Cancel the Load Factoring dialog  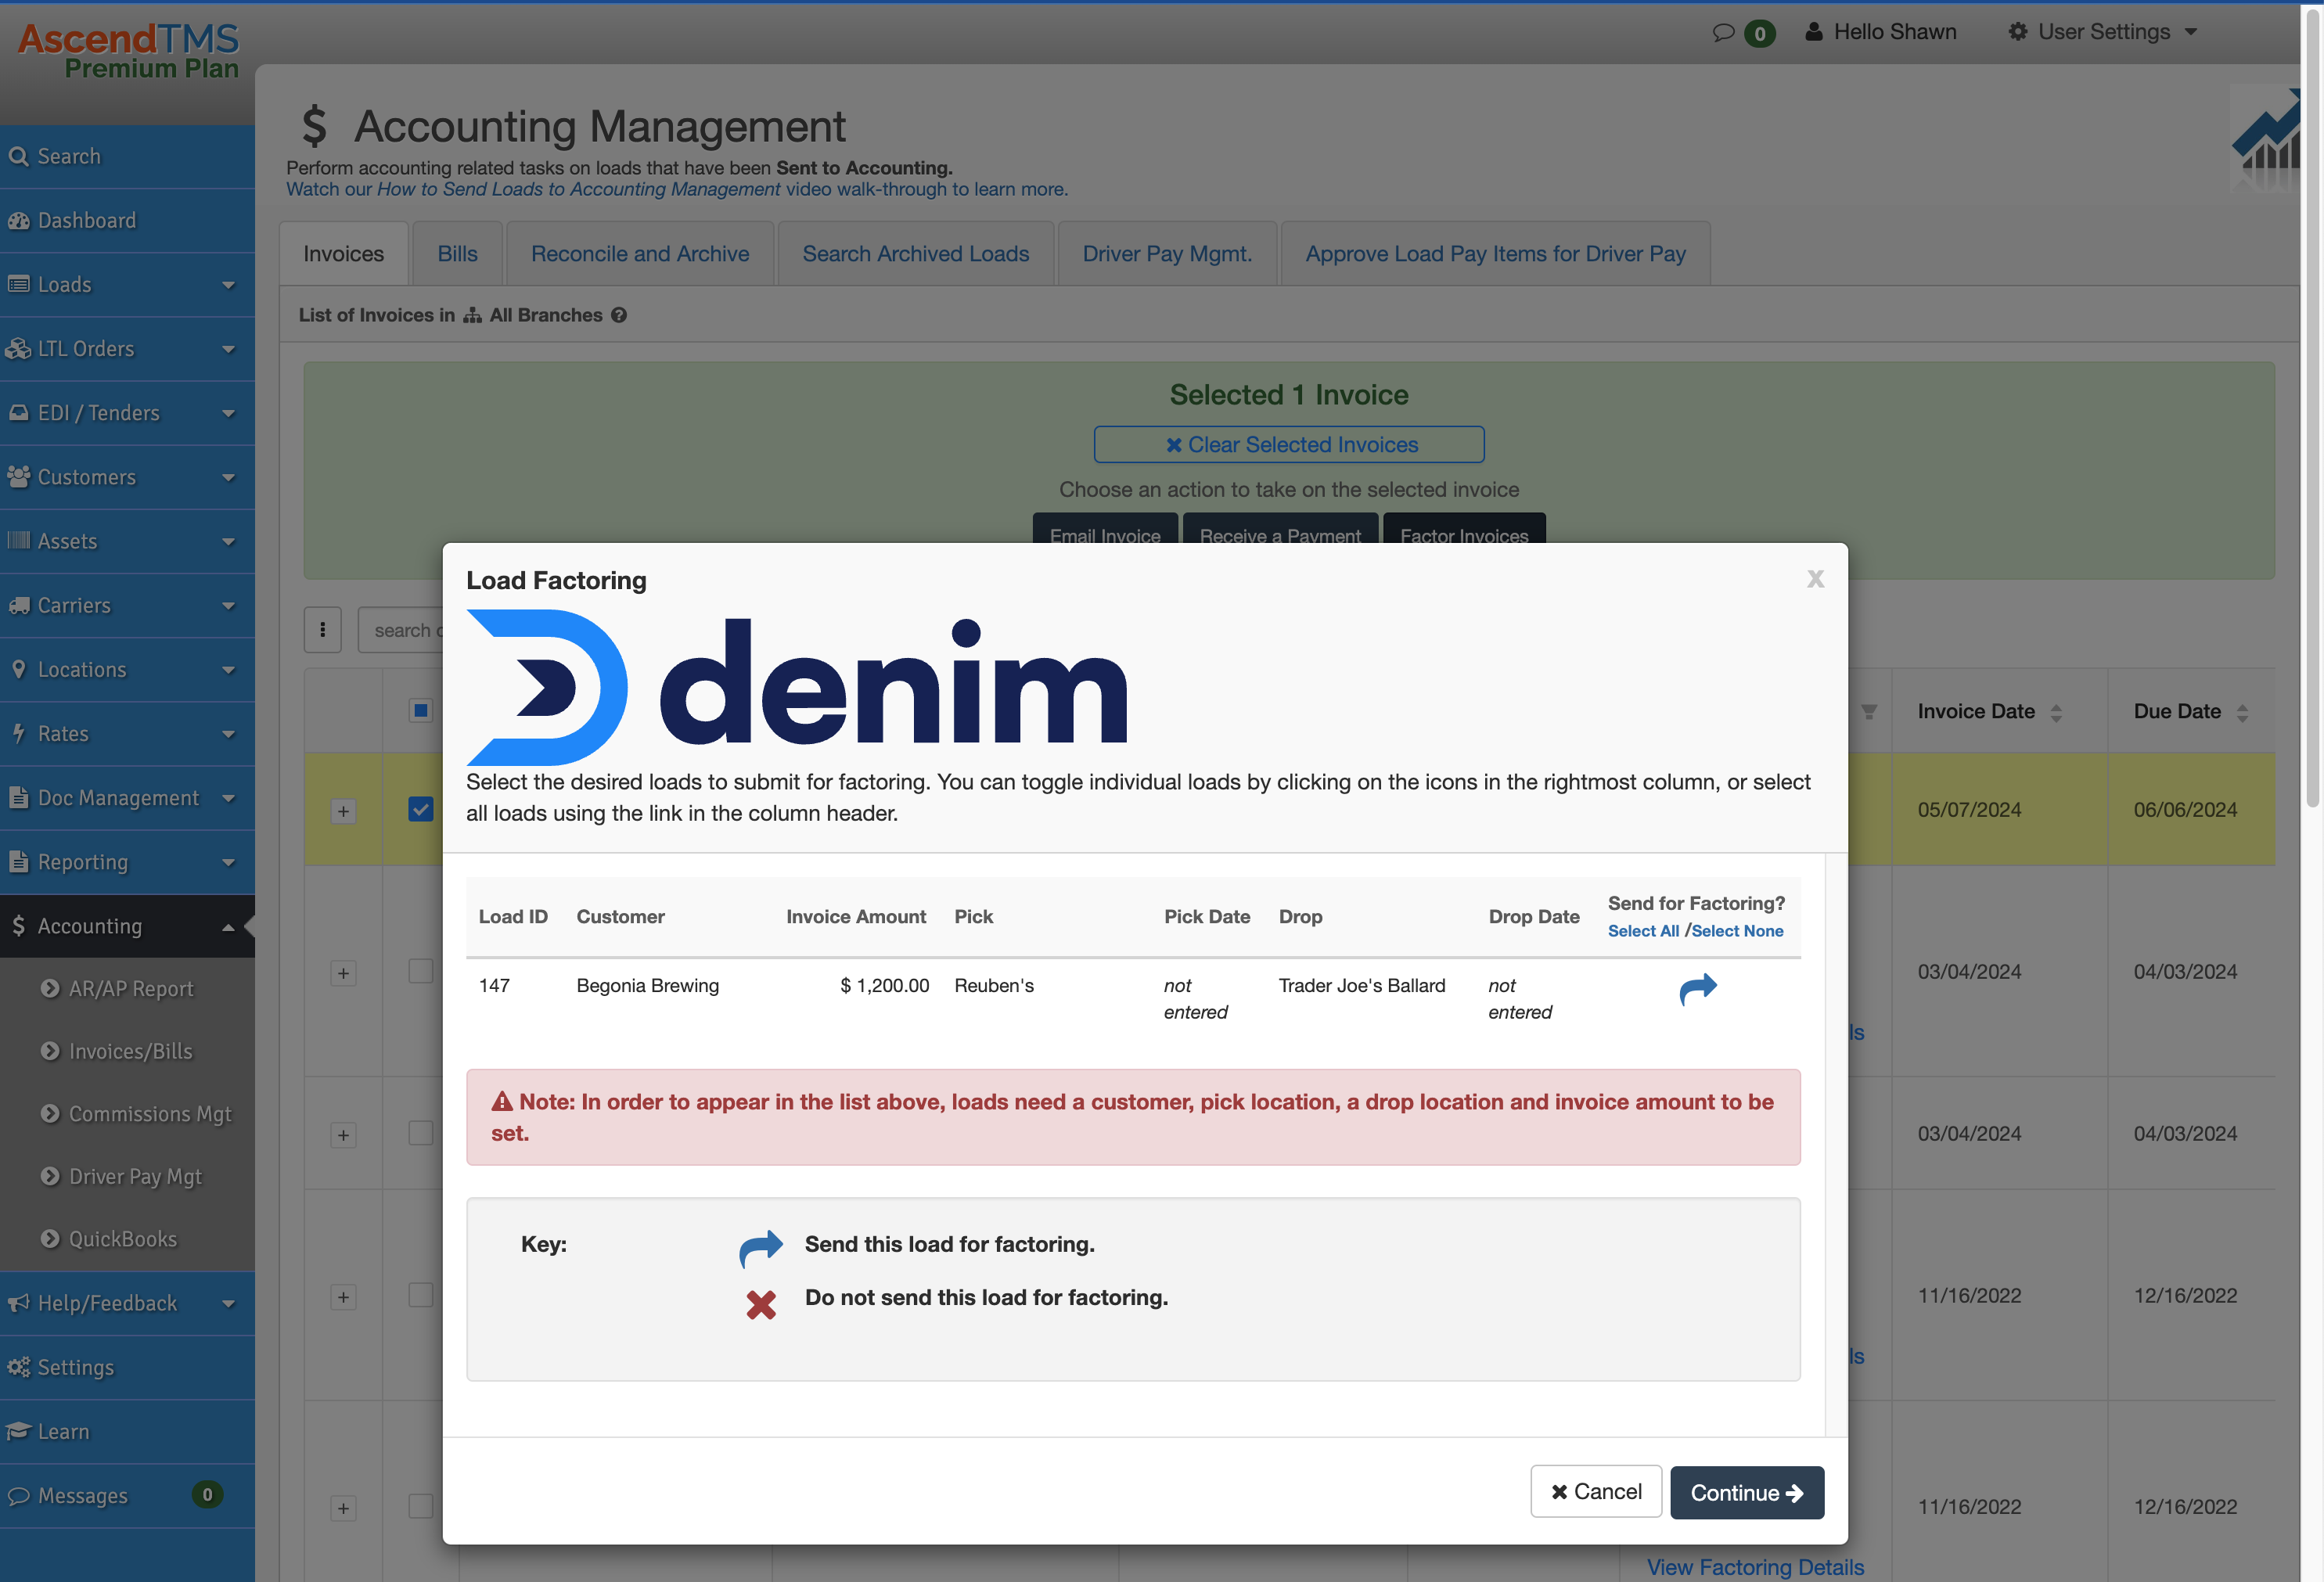click(x=1596, y=1491)
